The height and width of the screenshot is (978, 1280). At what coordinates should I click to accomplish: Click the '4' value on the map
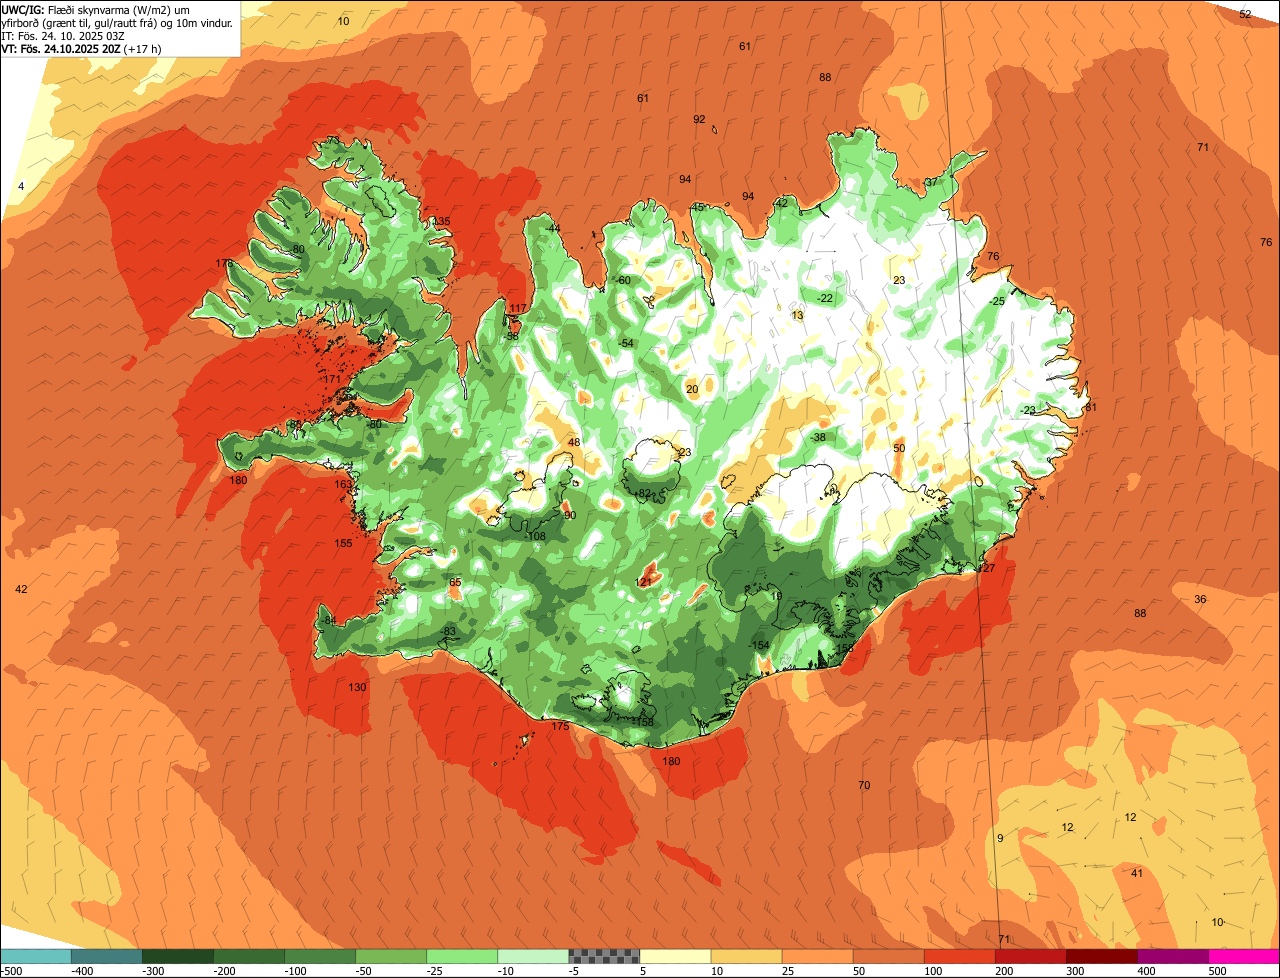21,187
